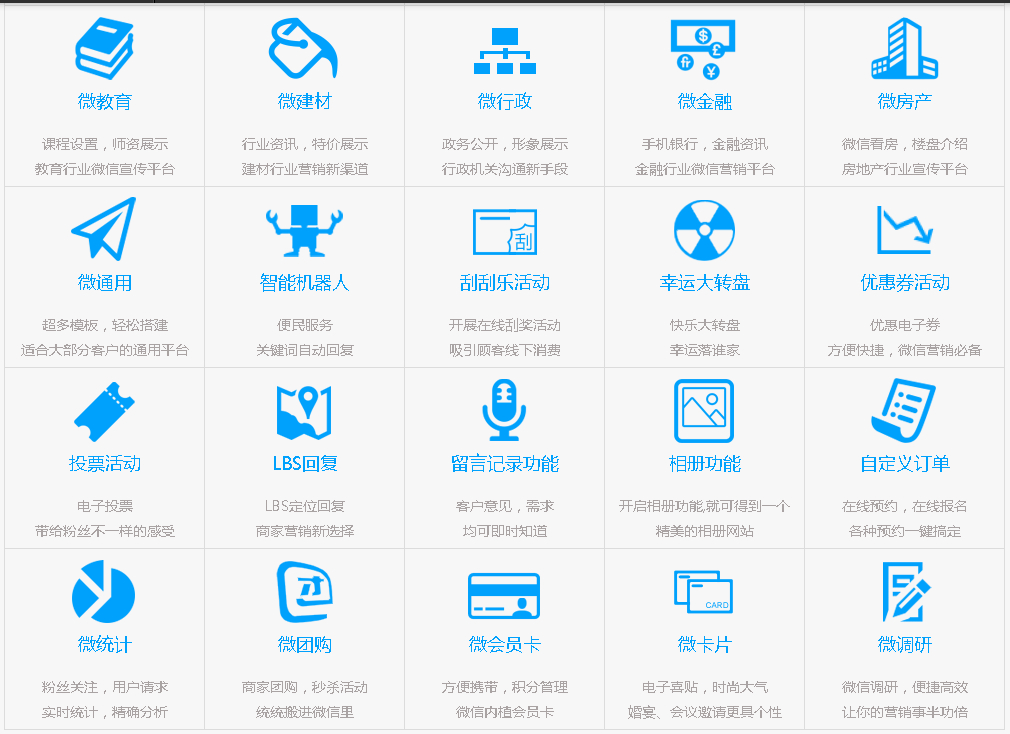Select the picture frame icon for 相册功能

[704, 410]
